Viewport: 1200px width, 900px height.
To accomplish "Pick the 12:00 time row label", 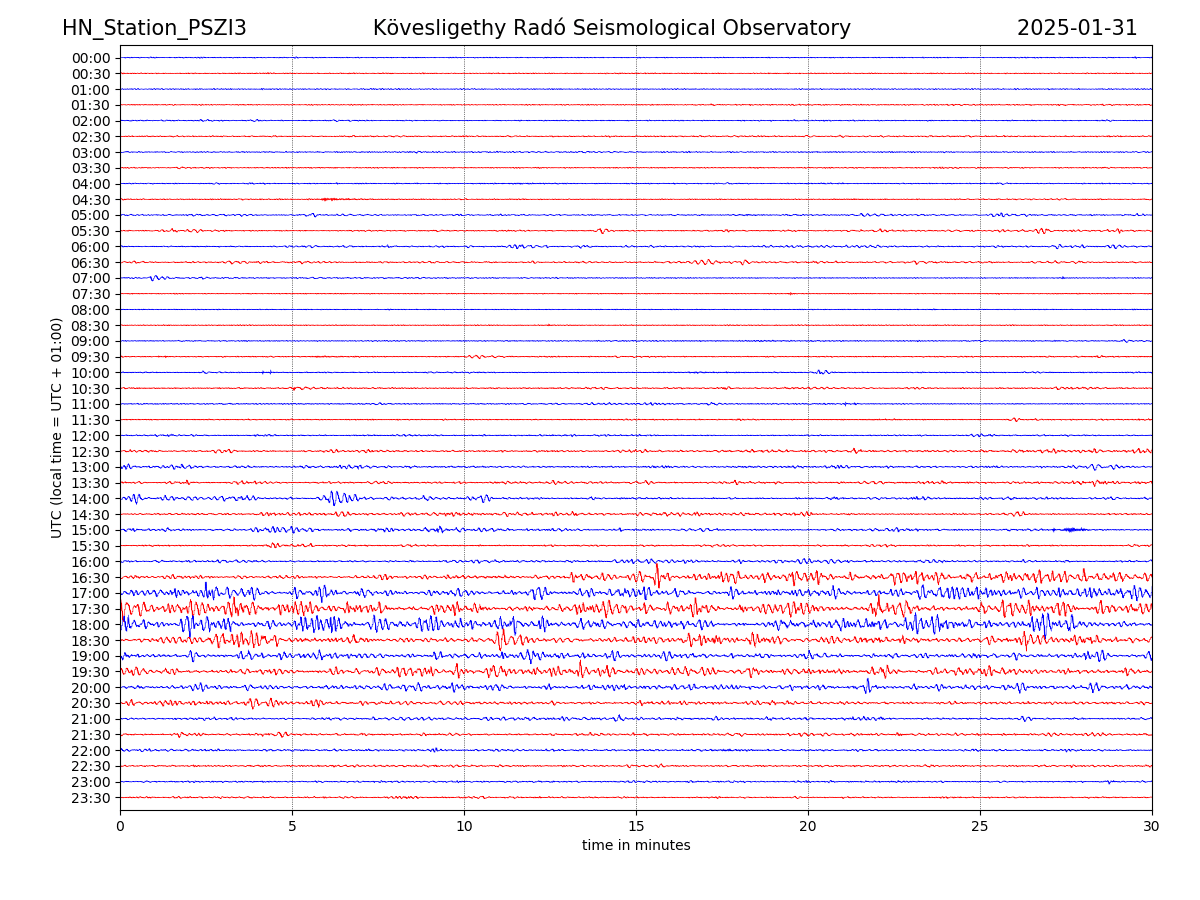I will pos(90,436).
